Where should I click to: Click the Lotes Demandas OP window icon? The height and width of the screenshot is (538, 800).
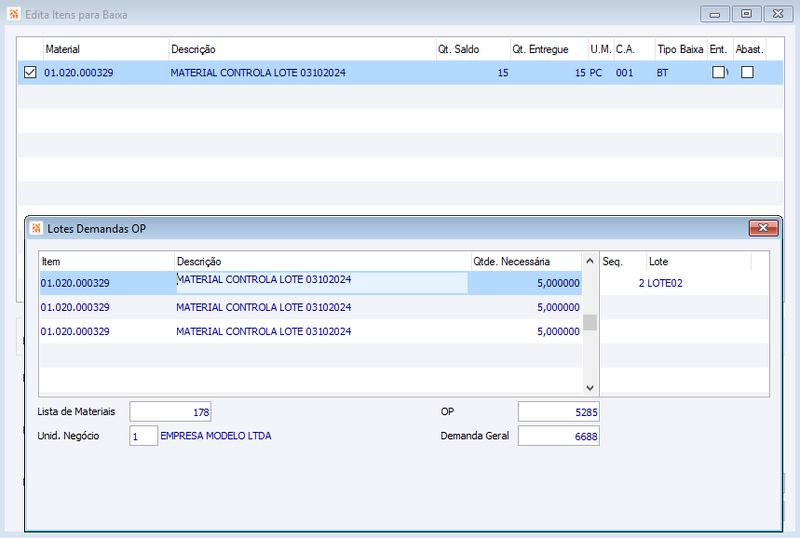(36, 228)
